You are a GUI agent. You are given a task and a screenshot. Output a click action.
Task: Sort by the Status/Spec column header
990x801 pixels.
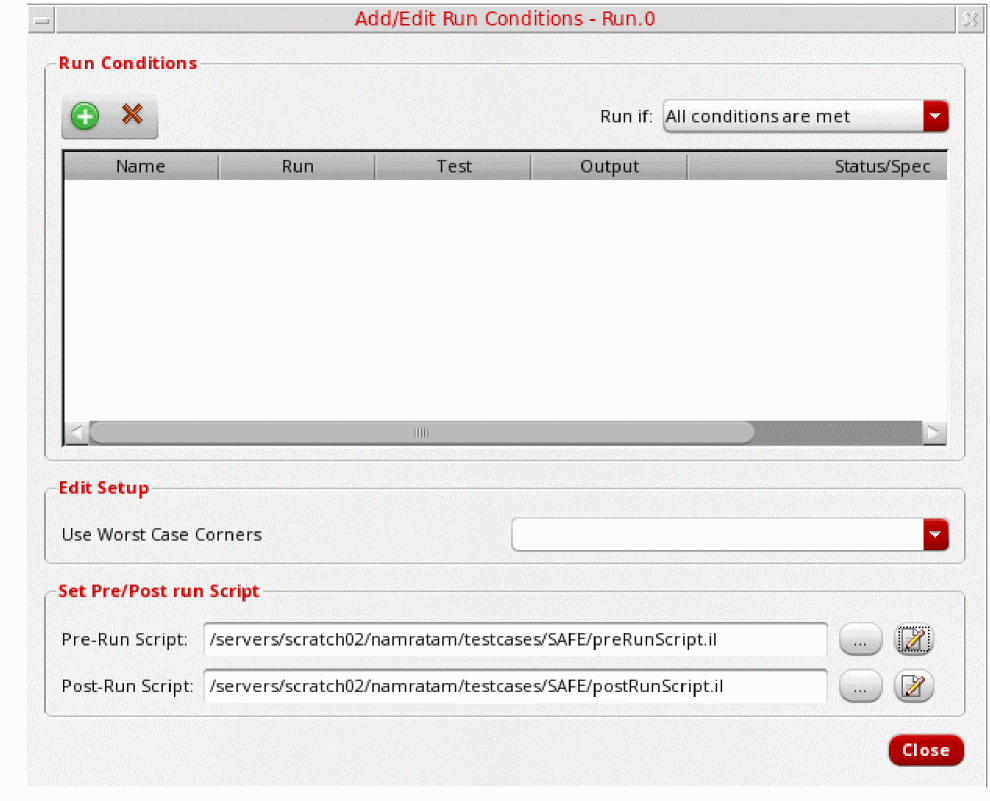(818, 167)
